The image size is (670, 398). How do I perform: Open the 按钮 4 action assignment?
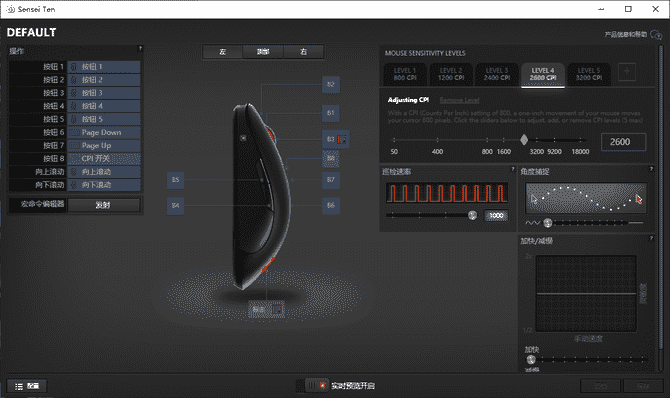pyautogui.click(x=104, y=106)
